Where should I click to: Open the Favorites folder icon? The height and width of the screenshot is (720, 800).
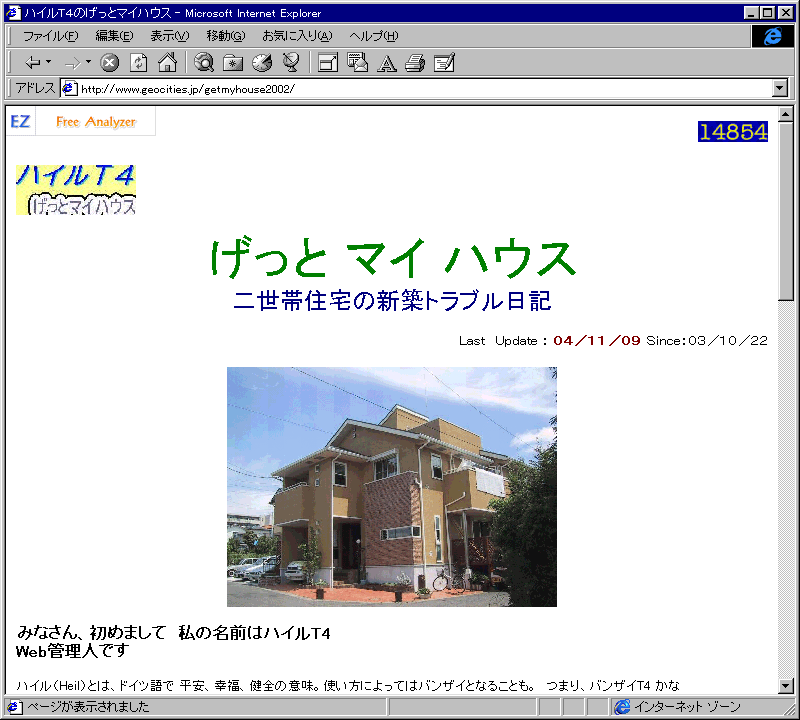pyautogui.click(x=233, y=63)
